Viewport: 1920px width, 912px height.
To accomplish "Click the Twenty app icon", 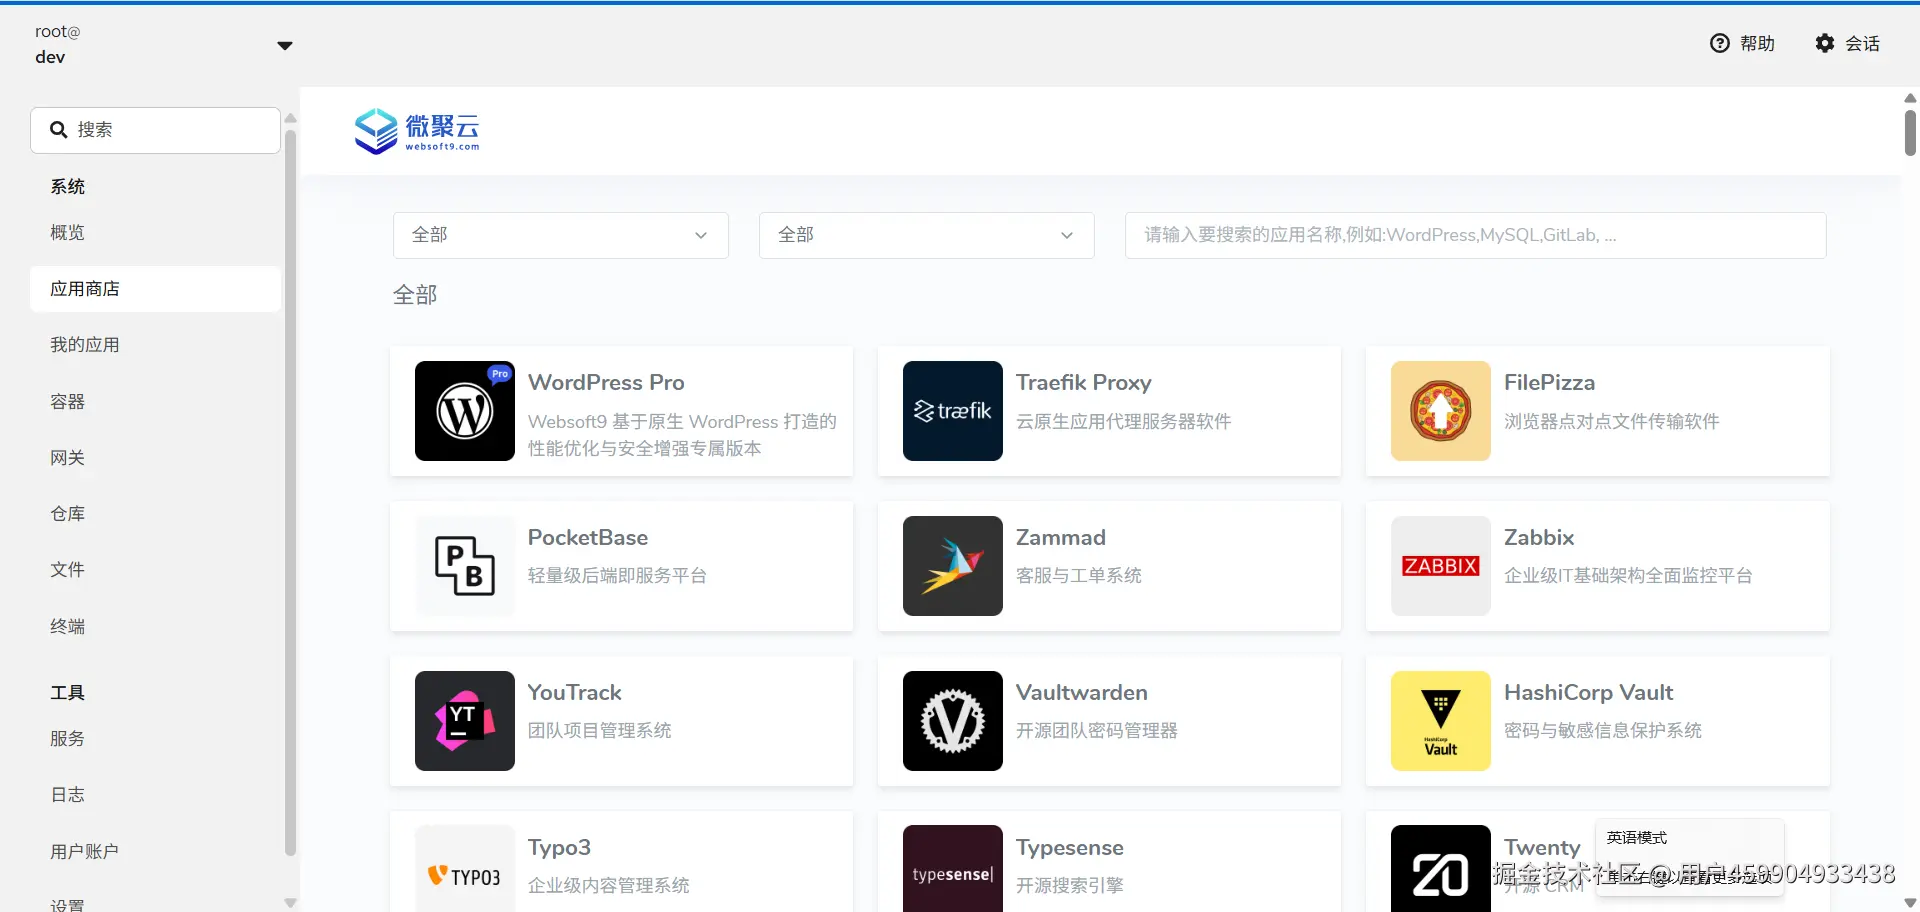I will [x=1441, y=869].
